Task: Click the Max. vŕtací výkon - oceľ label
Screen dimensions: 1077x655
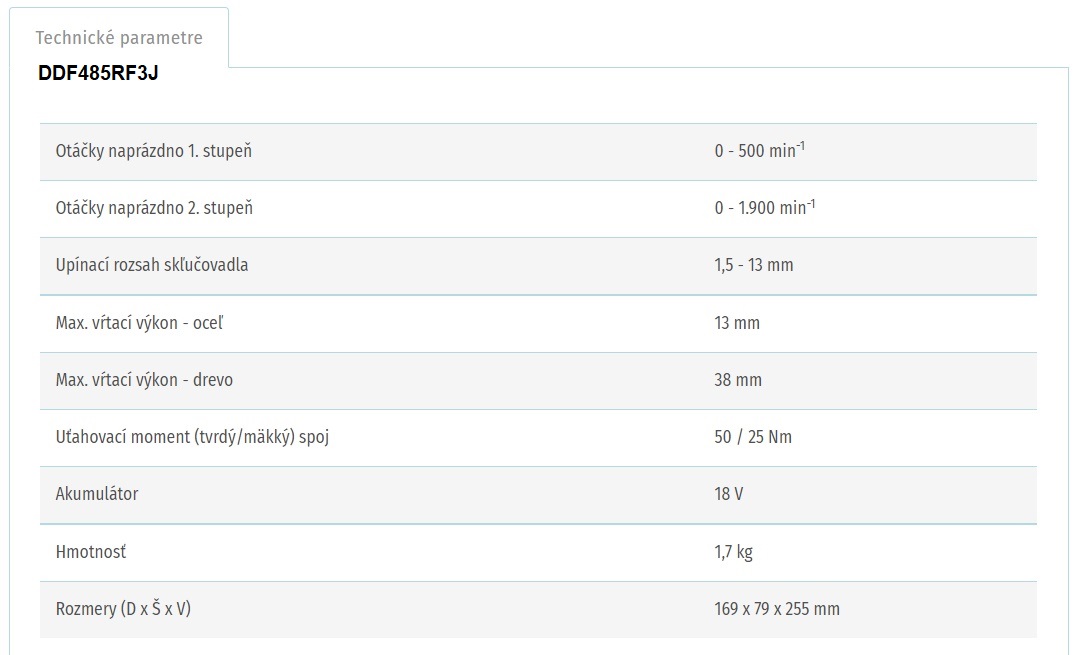Action: (x=147, y=323)
